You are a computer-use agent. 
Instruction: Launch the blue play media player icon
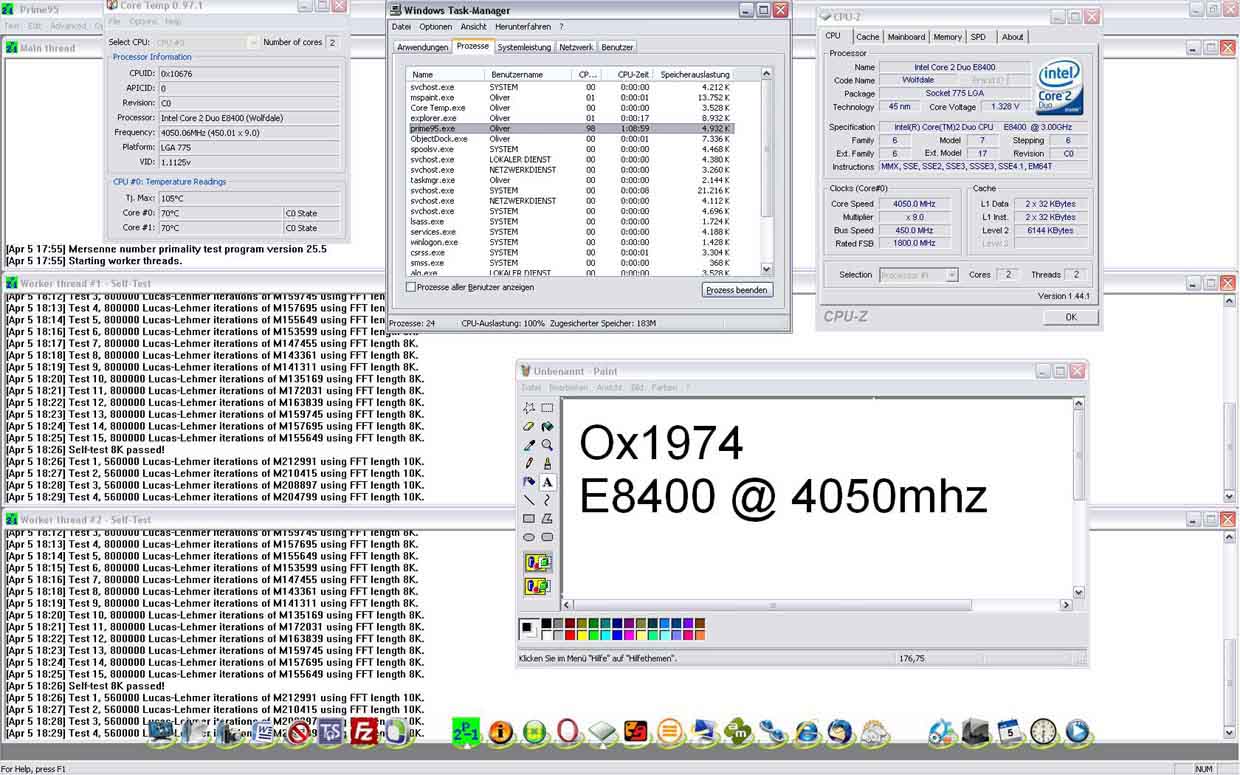point(1077,732)
